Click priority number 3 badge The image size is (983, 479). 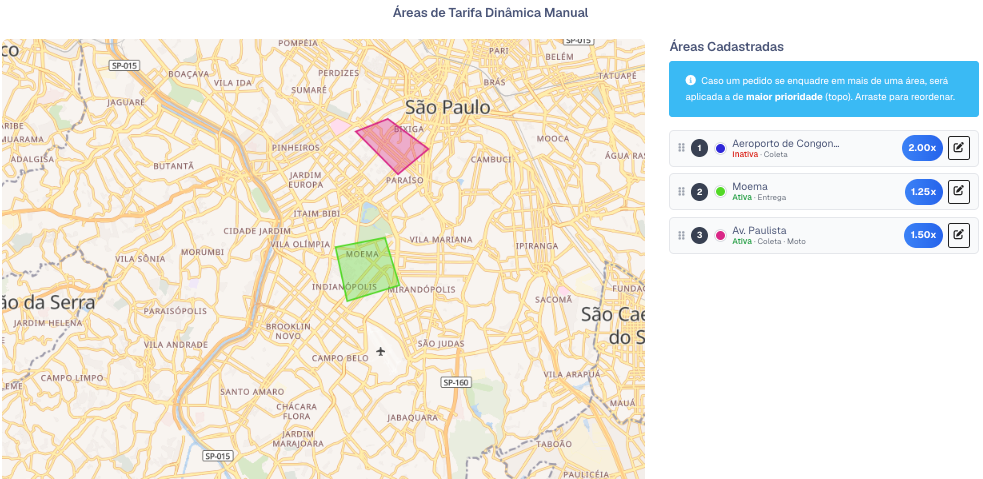pyautogui.click(x=700, y=236)
